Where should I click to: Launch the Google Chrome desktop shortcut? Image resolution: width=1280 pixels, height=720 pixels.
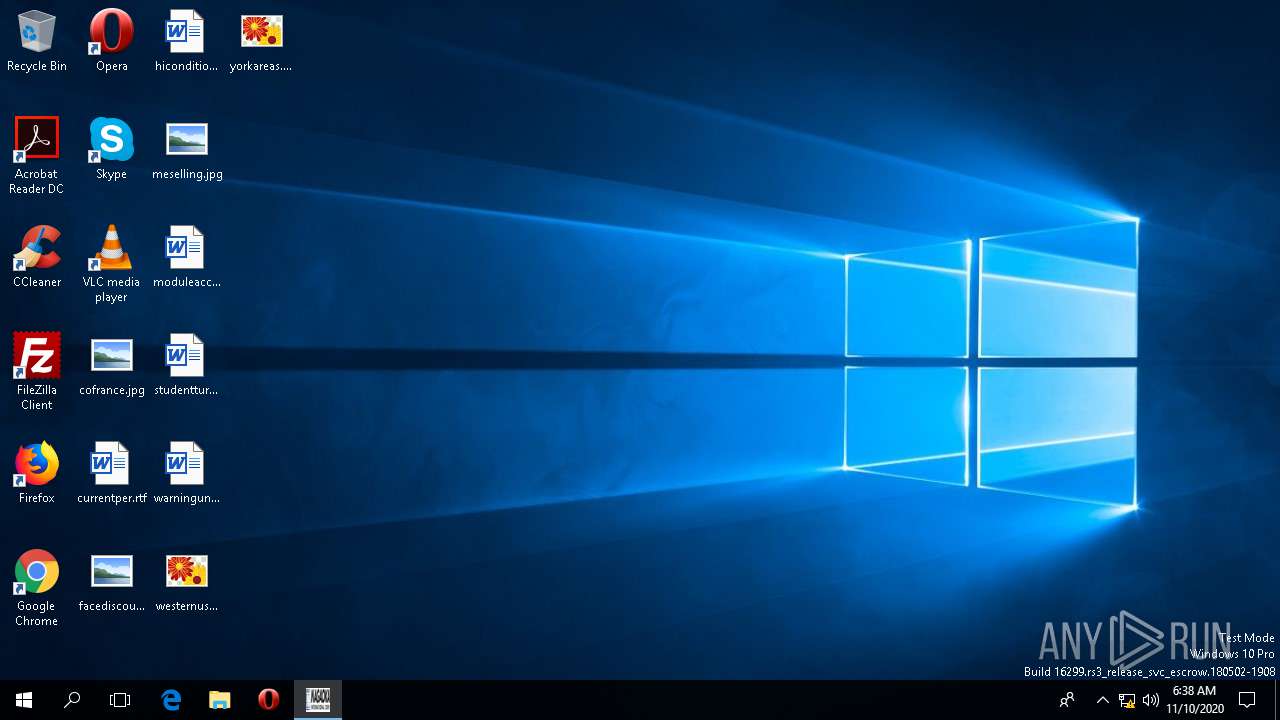(x=37, y=588)
